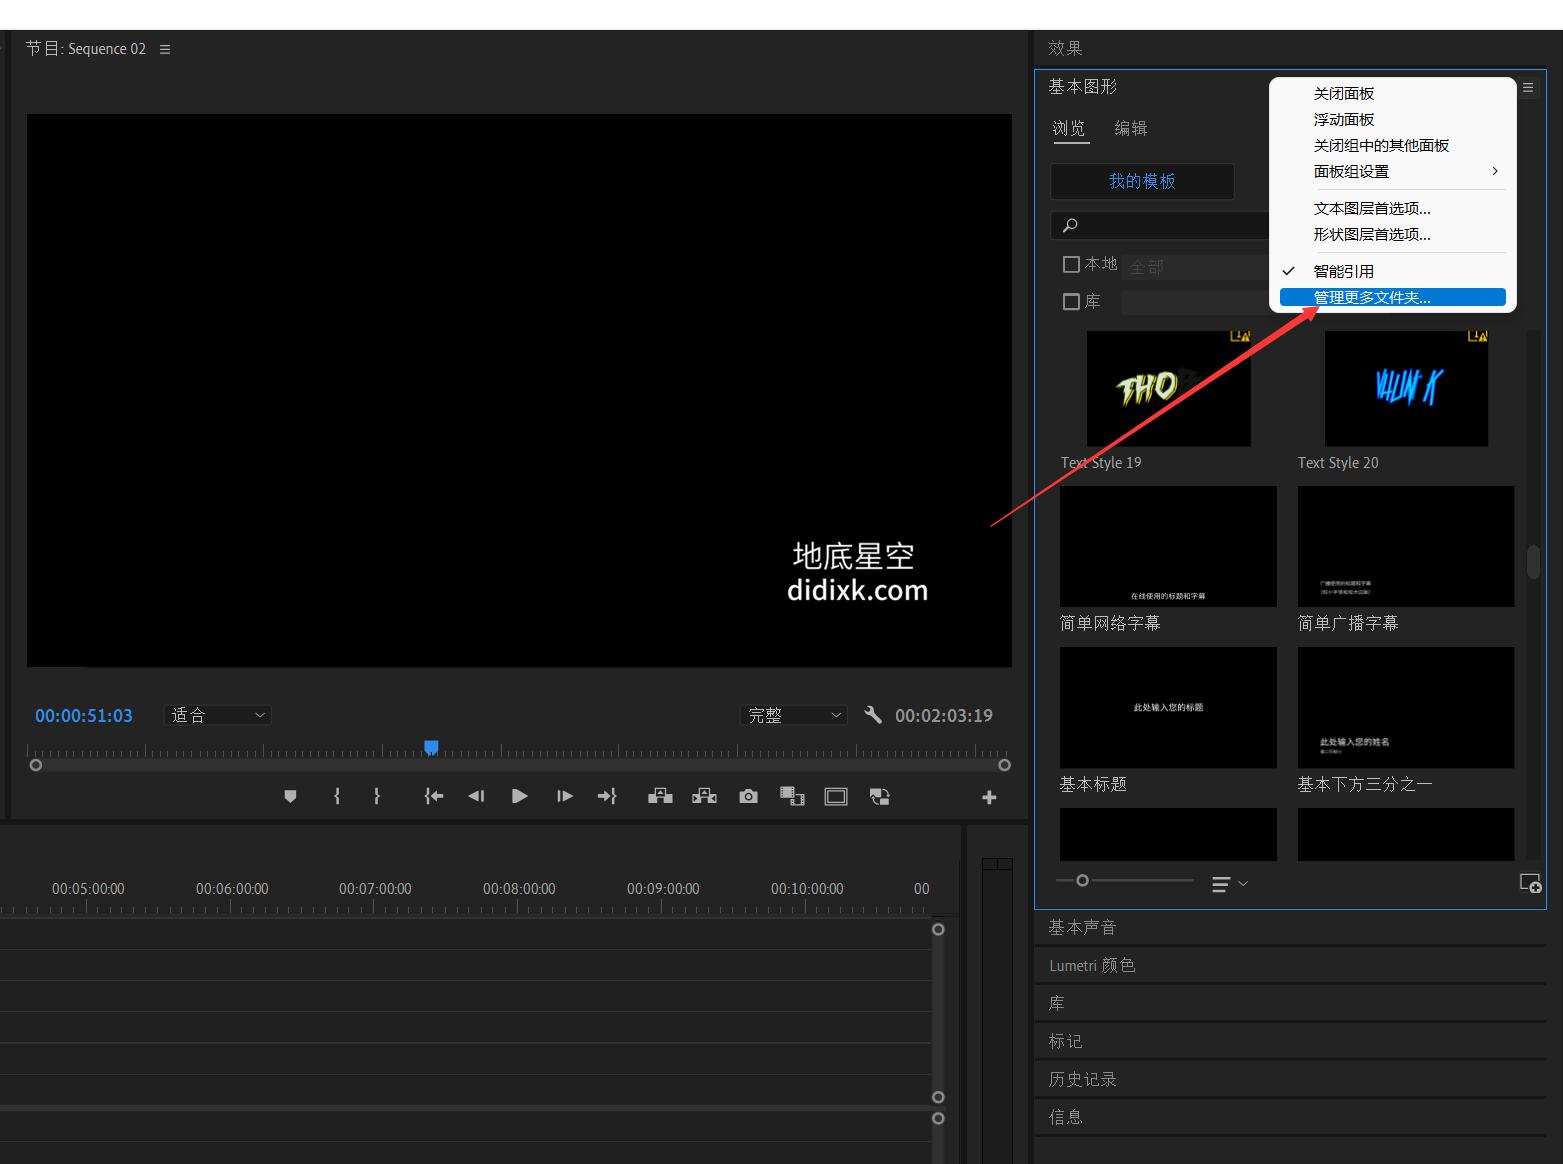Open the 效果 panel
The height and width of the screenshot is (1164, 1563).
pos(1066,48)
